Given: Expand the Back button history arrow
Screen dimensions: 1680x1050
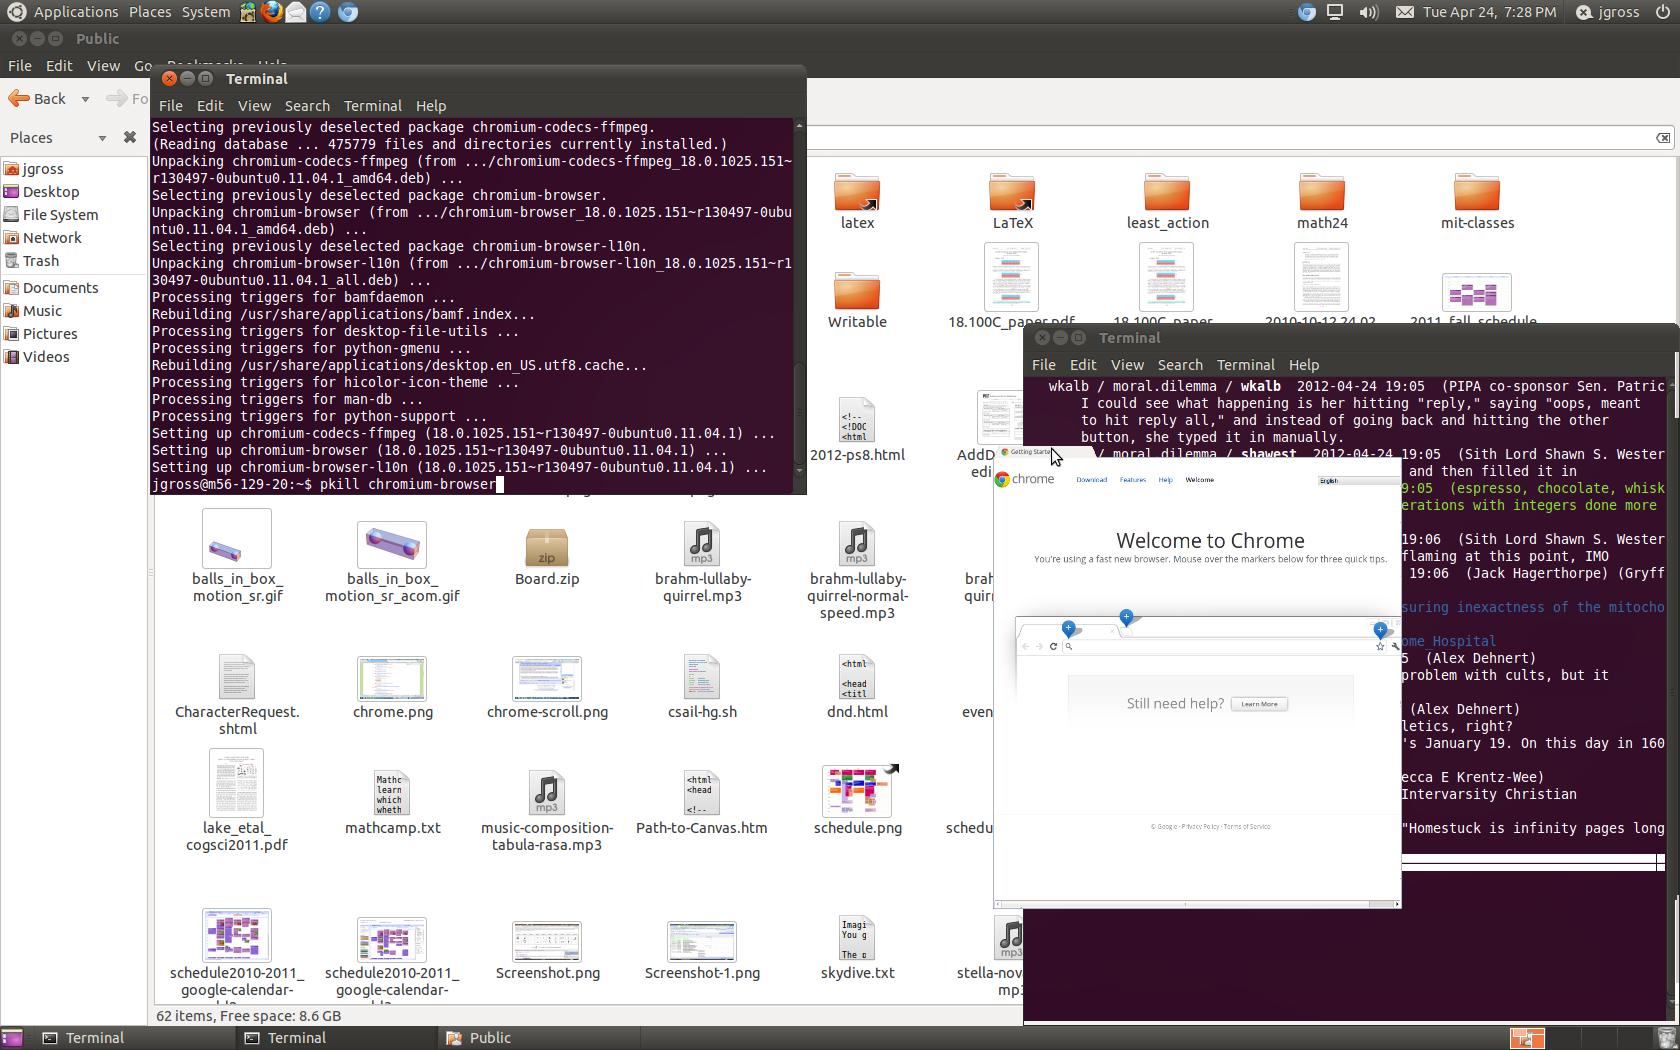Looking at the screenshot, I should pyautogui.click(x=85, y=98).
